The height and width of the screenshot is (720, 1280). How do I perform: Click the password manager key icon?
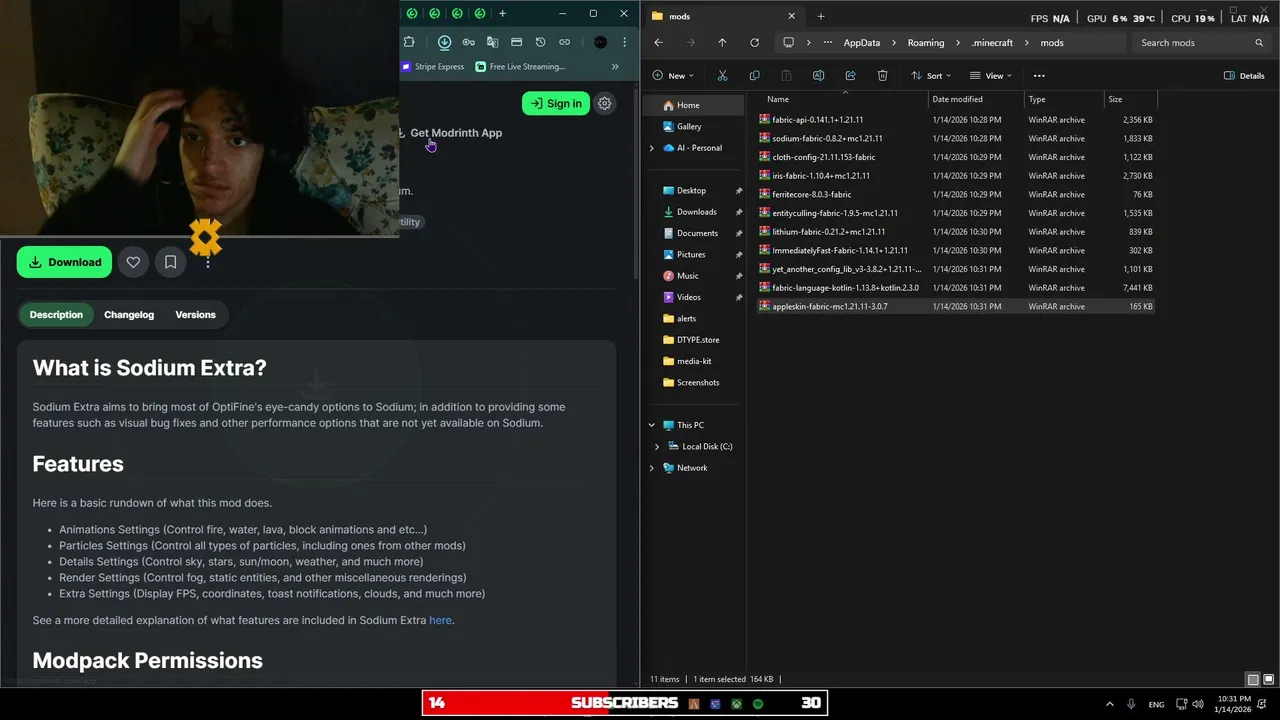(x=468, y=42)
